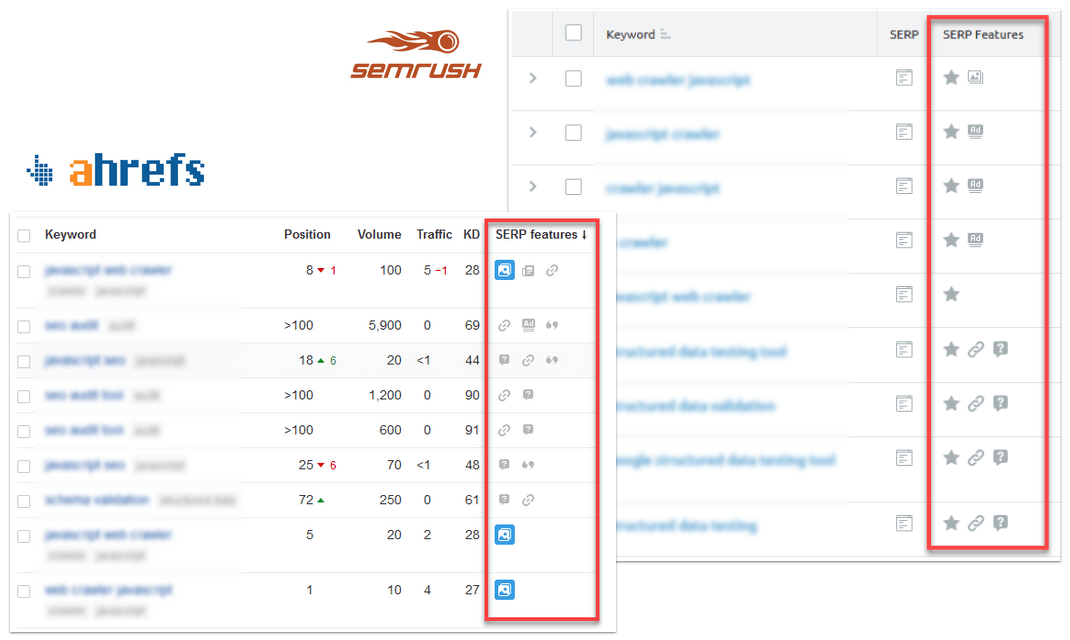Click the Ad icon in SEMrush 'crawler javascript' row
The width and height of the screenshot is (1070, 640).
pyautogui.click(x=976, y=185)
